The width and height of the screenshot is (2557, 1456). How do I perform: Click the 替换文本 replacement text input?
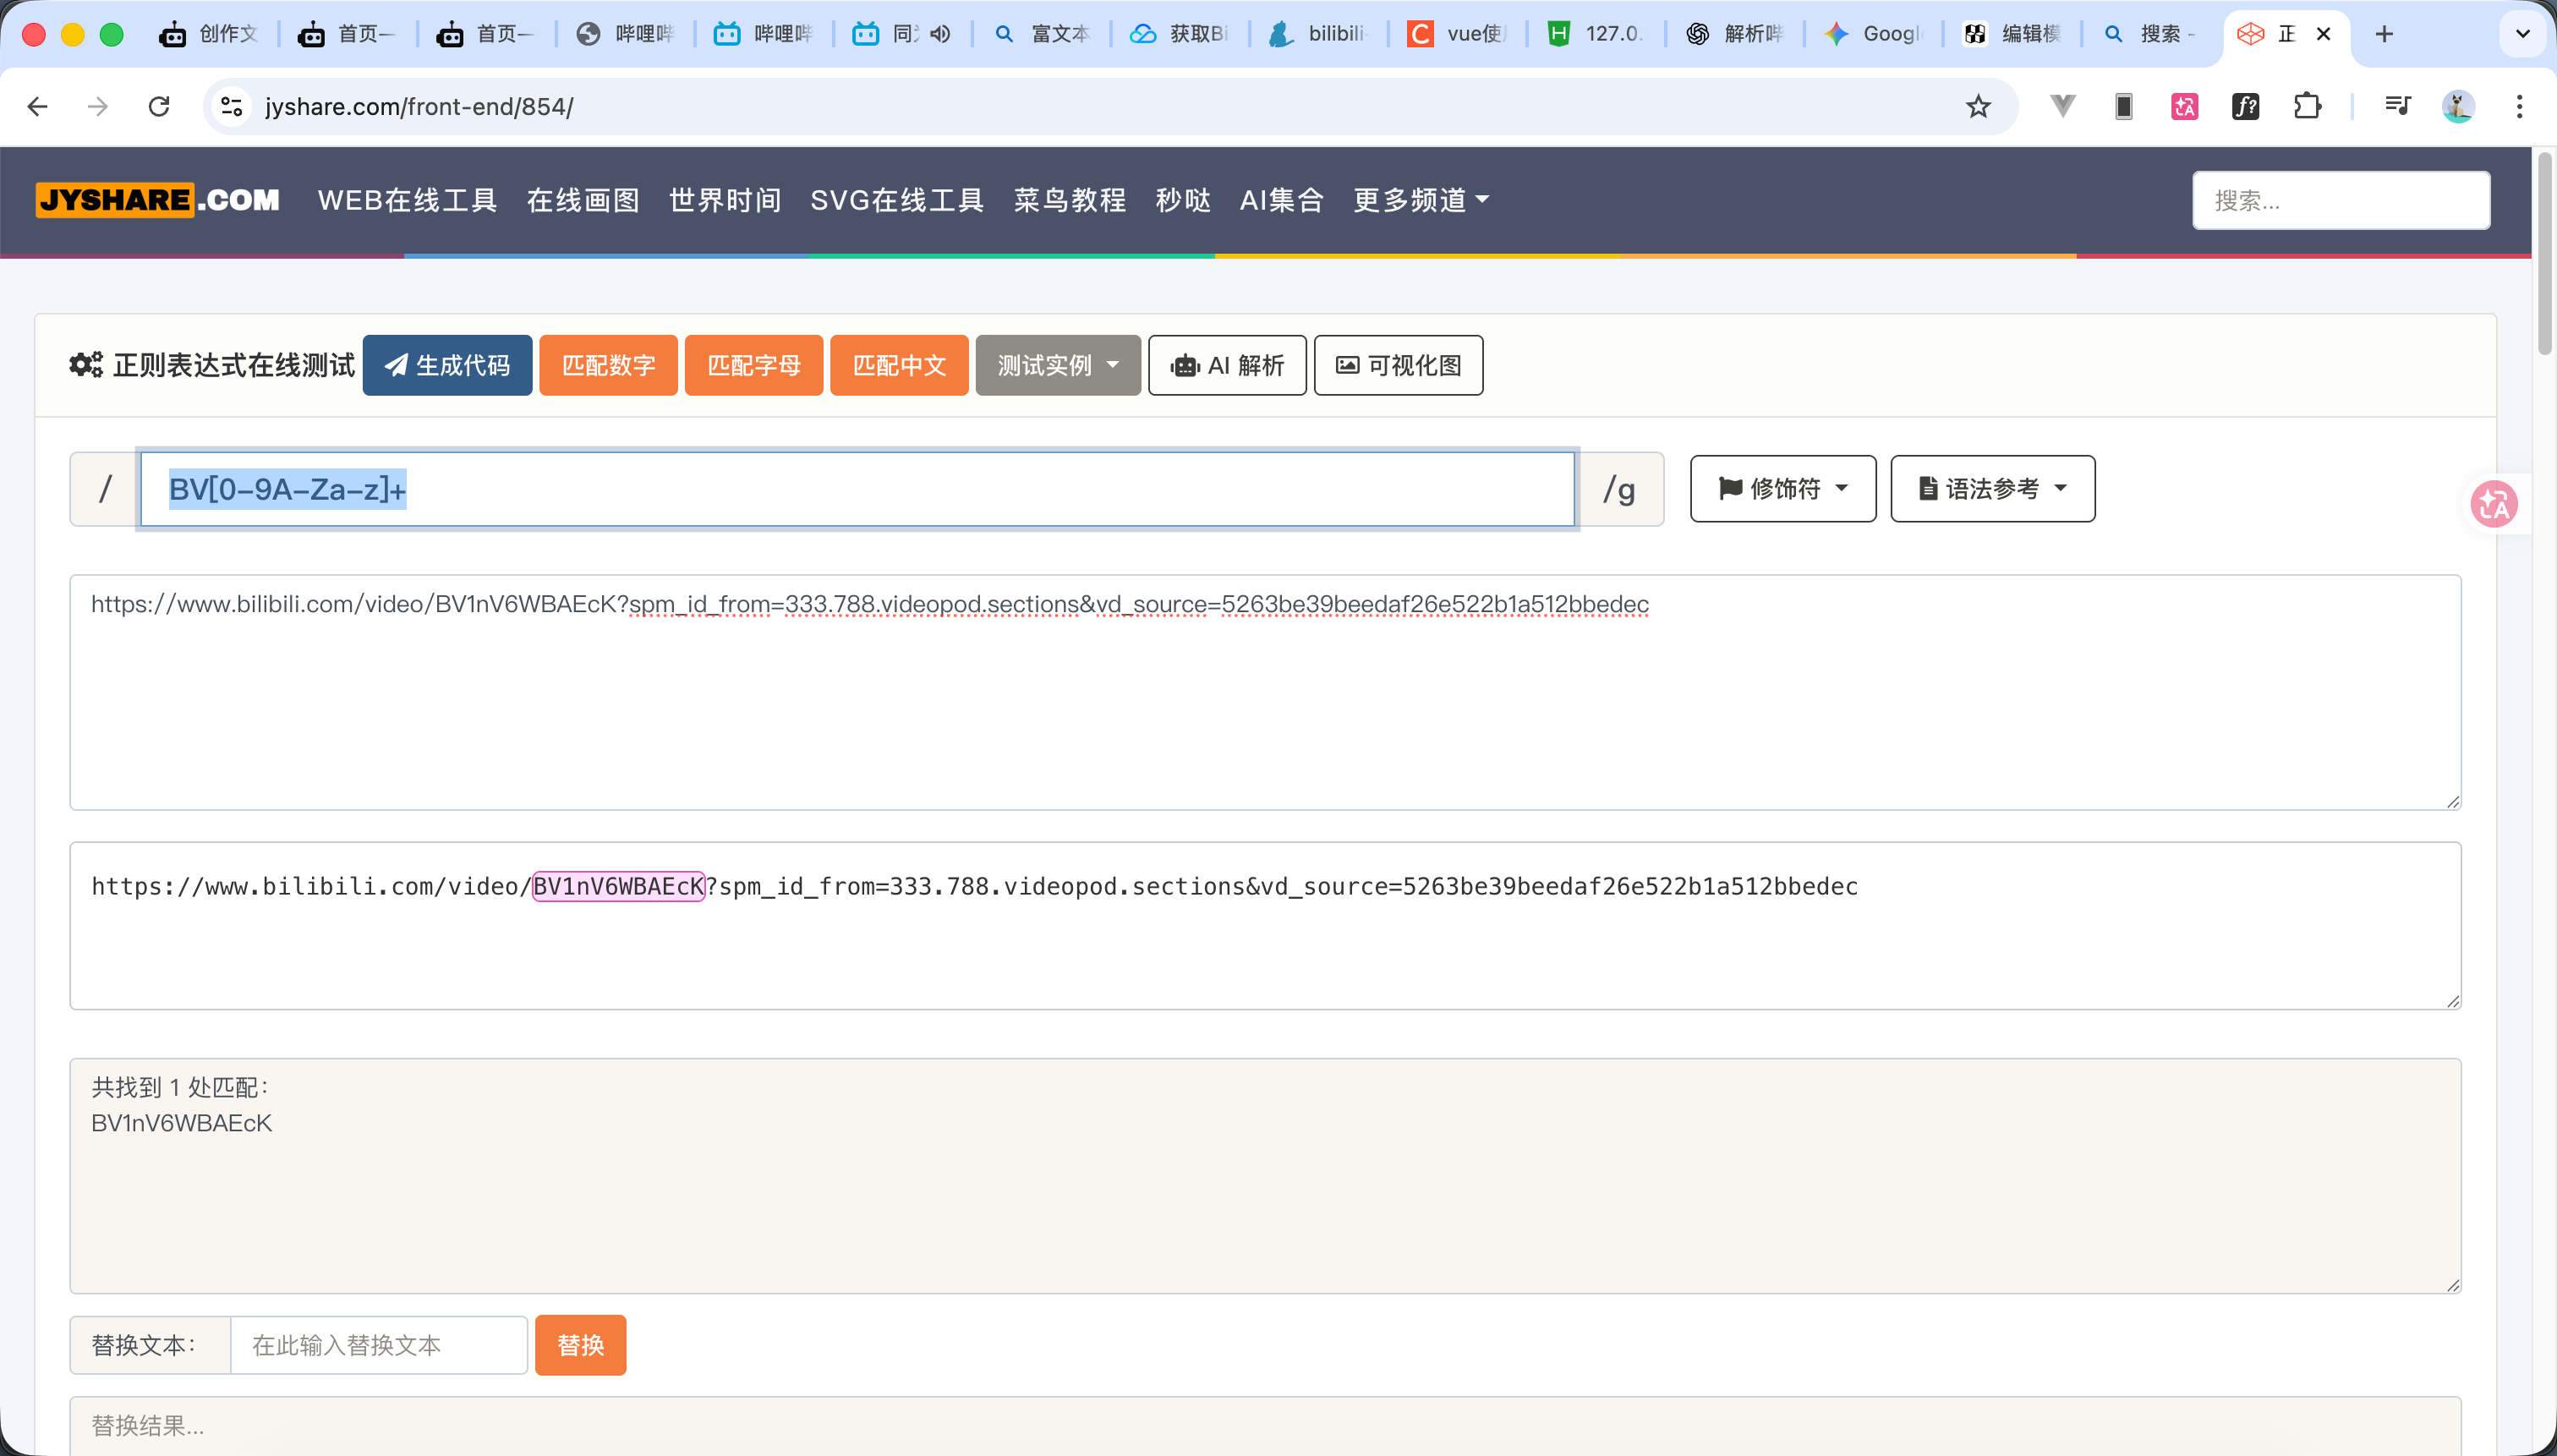378,1345
